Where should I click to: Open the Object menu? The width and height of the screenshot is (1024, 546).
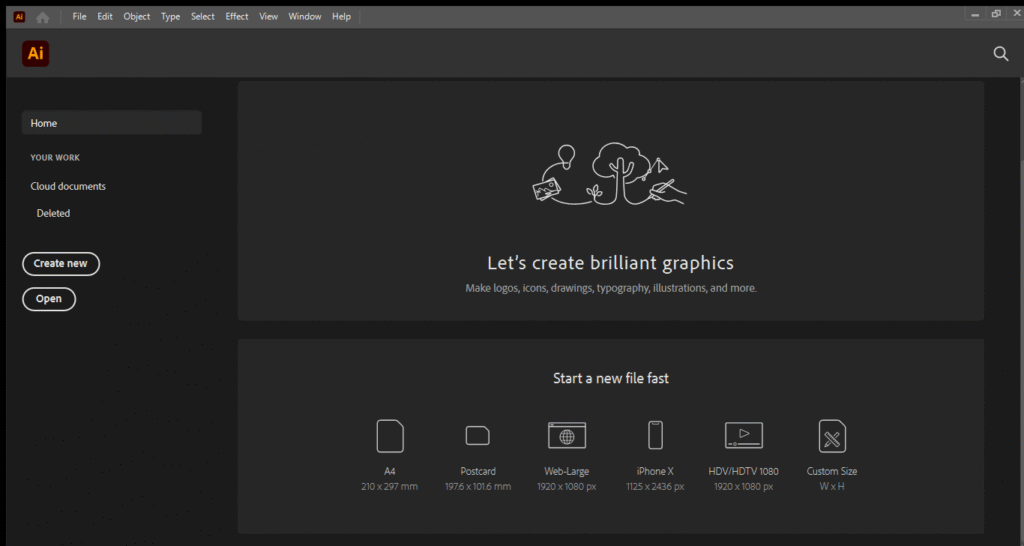click(137, 17)
